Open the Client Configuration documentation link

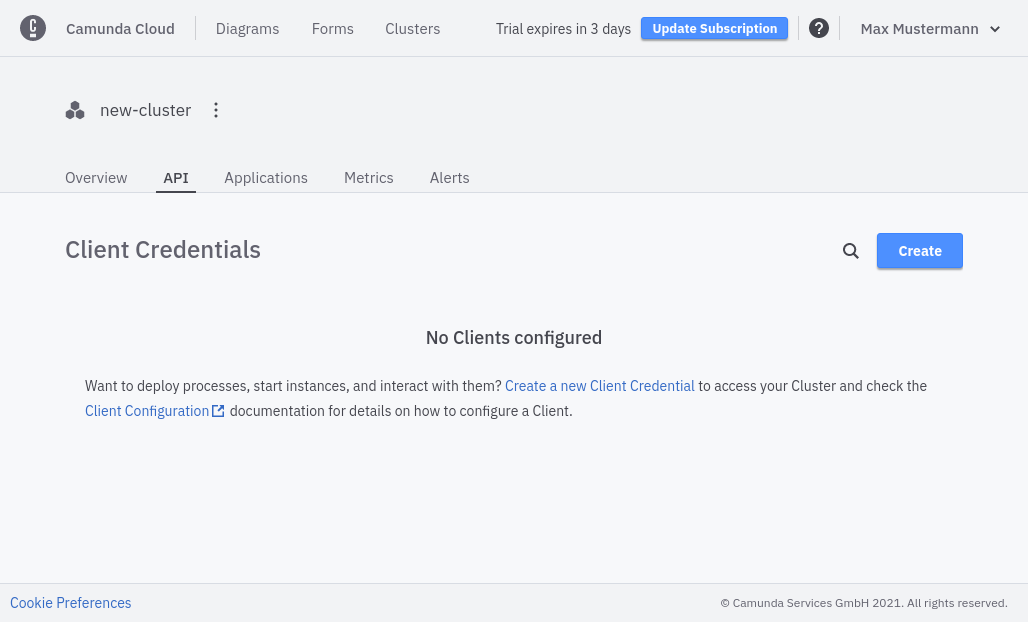coord(147,411)
